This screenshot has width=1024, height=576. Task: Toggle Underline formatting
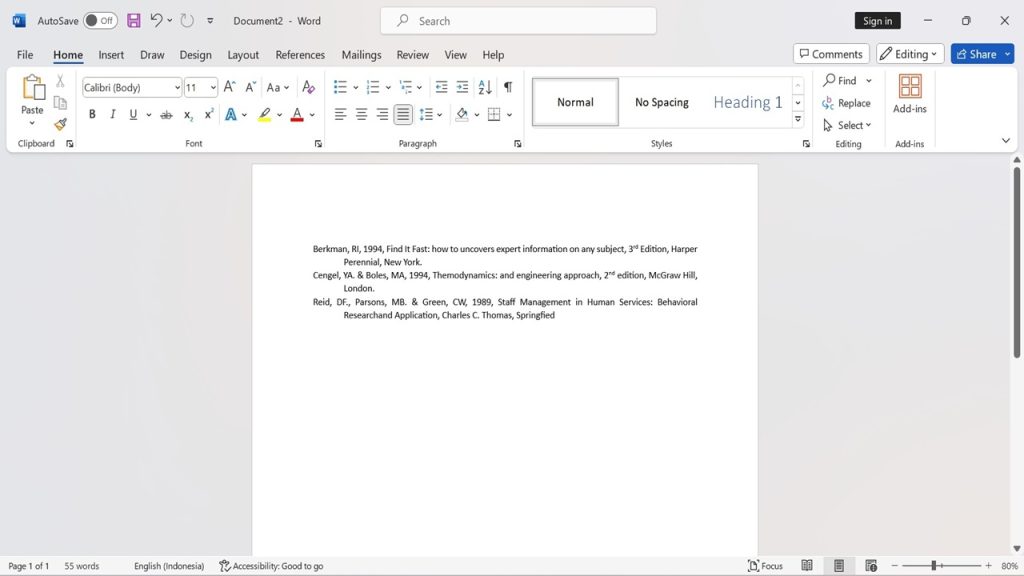pos(133,115)
